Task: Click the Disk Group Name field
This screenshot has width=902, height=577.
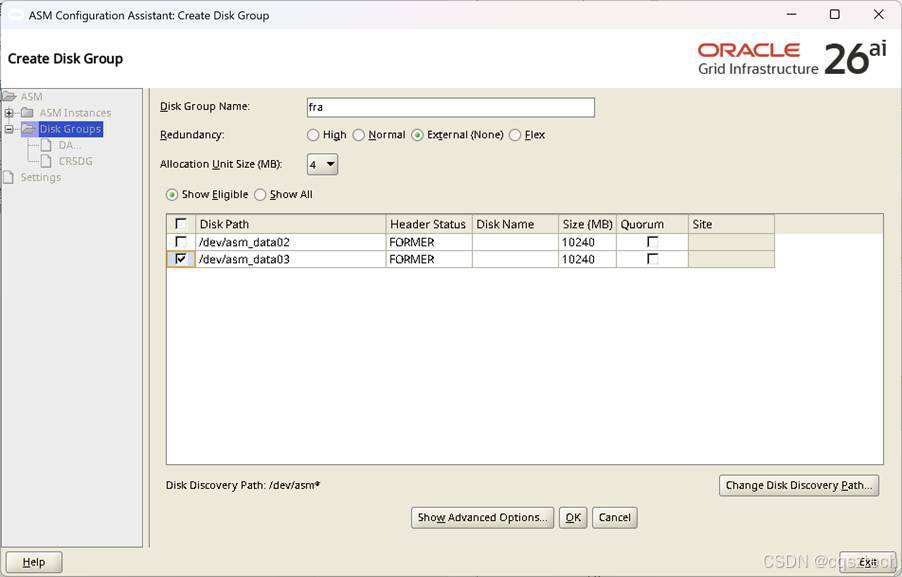Action: point(450,108)
